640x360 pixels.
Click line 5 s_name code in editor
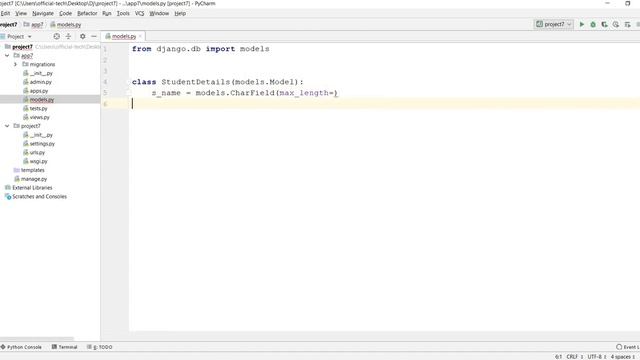[244, 93]
